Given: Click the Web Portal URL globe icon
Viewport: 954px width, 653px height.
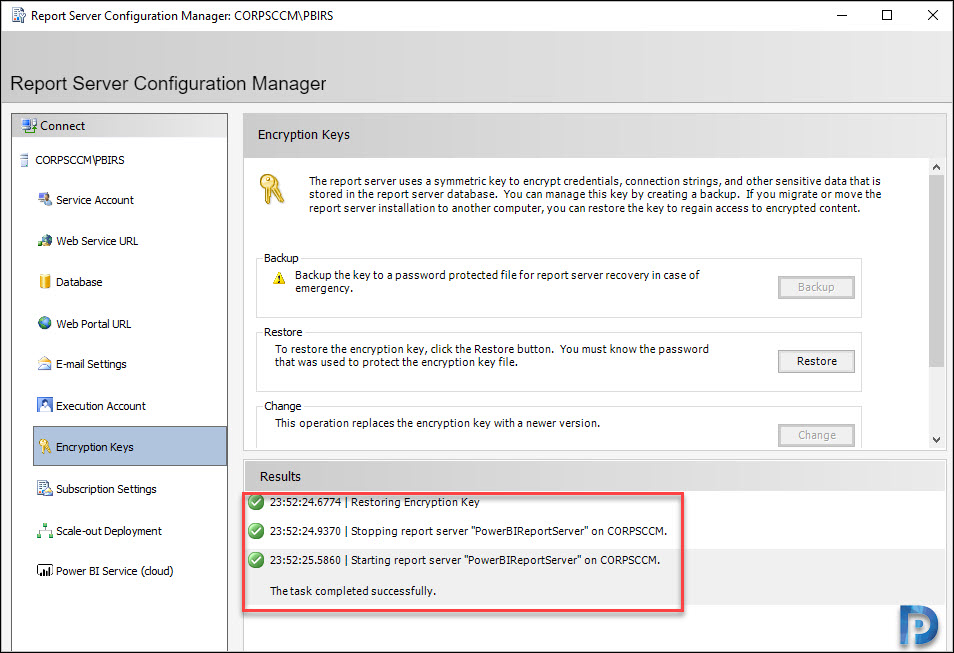Looking at the screenshot, I should pyautogui.click(x=44, y=323).
